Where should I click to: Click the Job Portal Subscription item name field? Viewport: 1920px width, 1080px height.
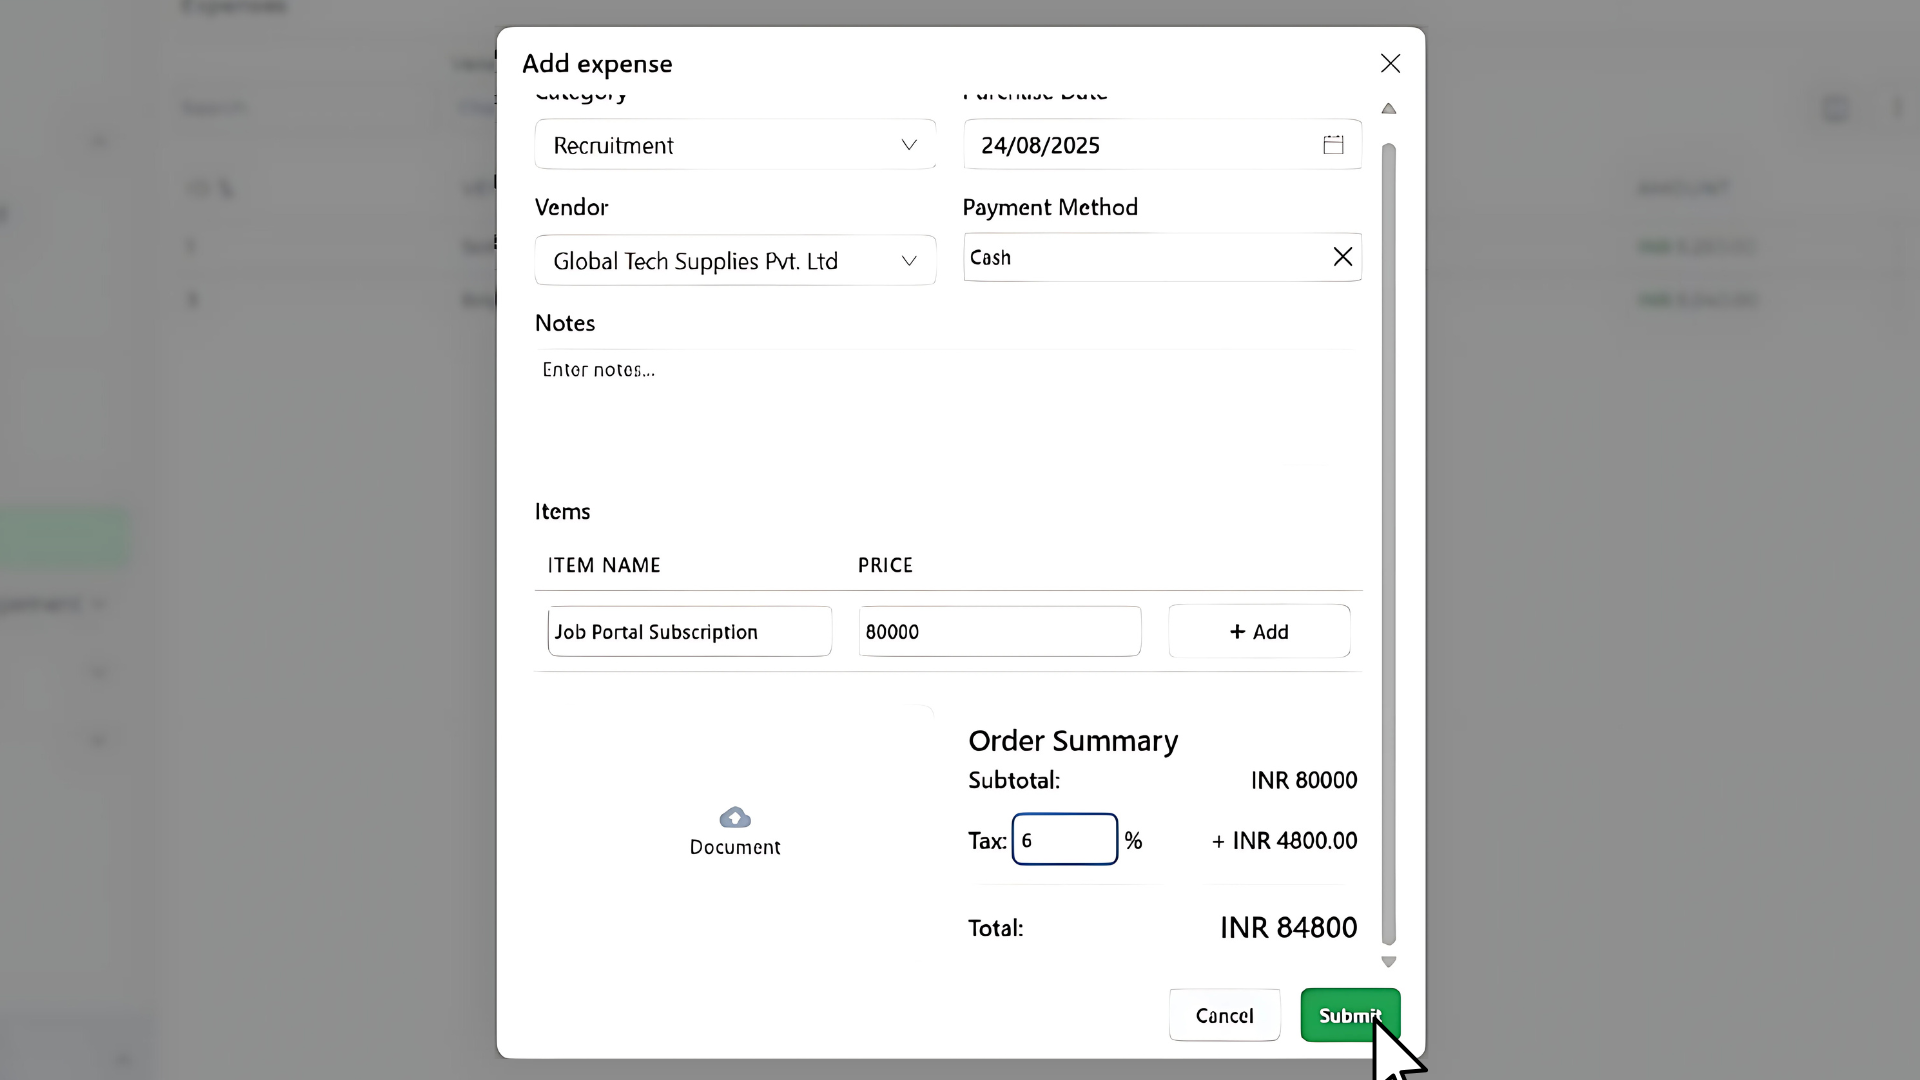pyautogui.click(x=690, y=632)
